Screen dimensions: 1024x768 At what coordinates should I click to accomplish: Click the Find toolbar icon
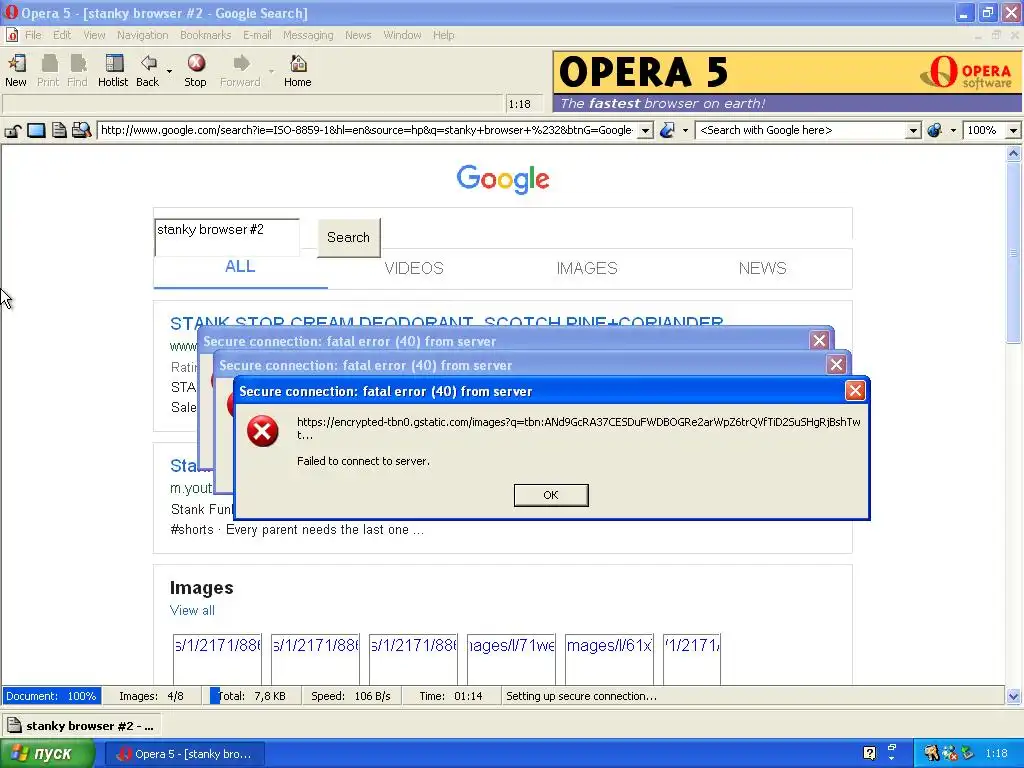click(78, 64)
